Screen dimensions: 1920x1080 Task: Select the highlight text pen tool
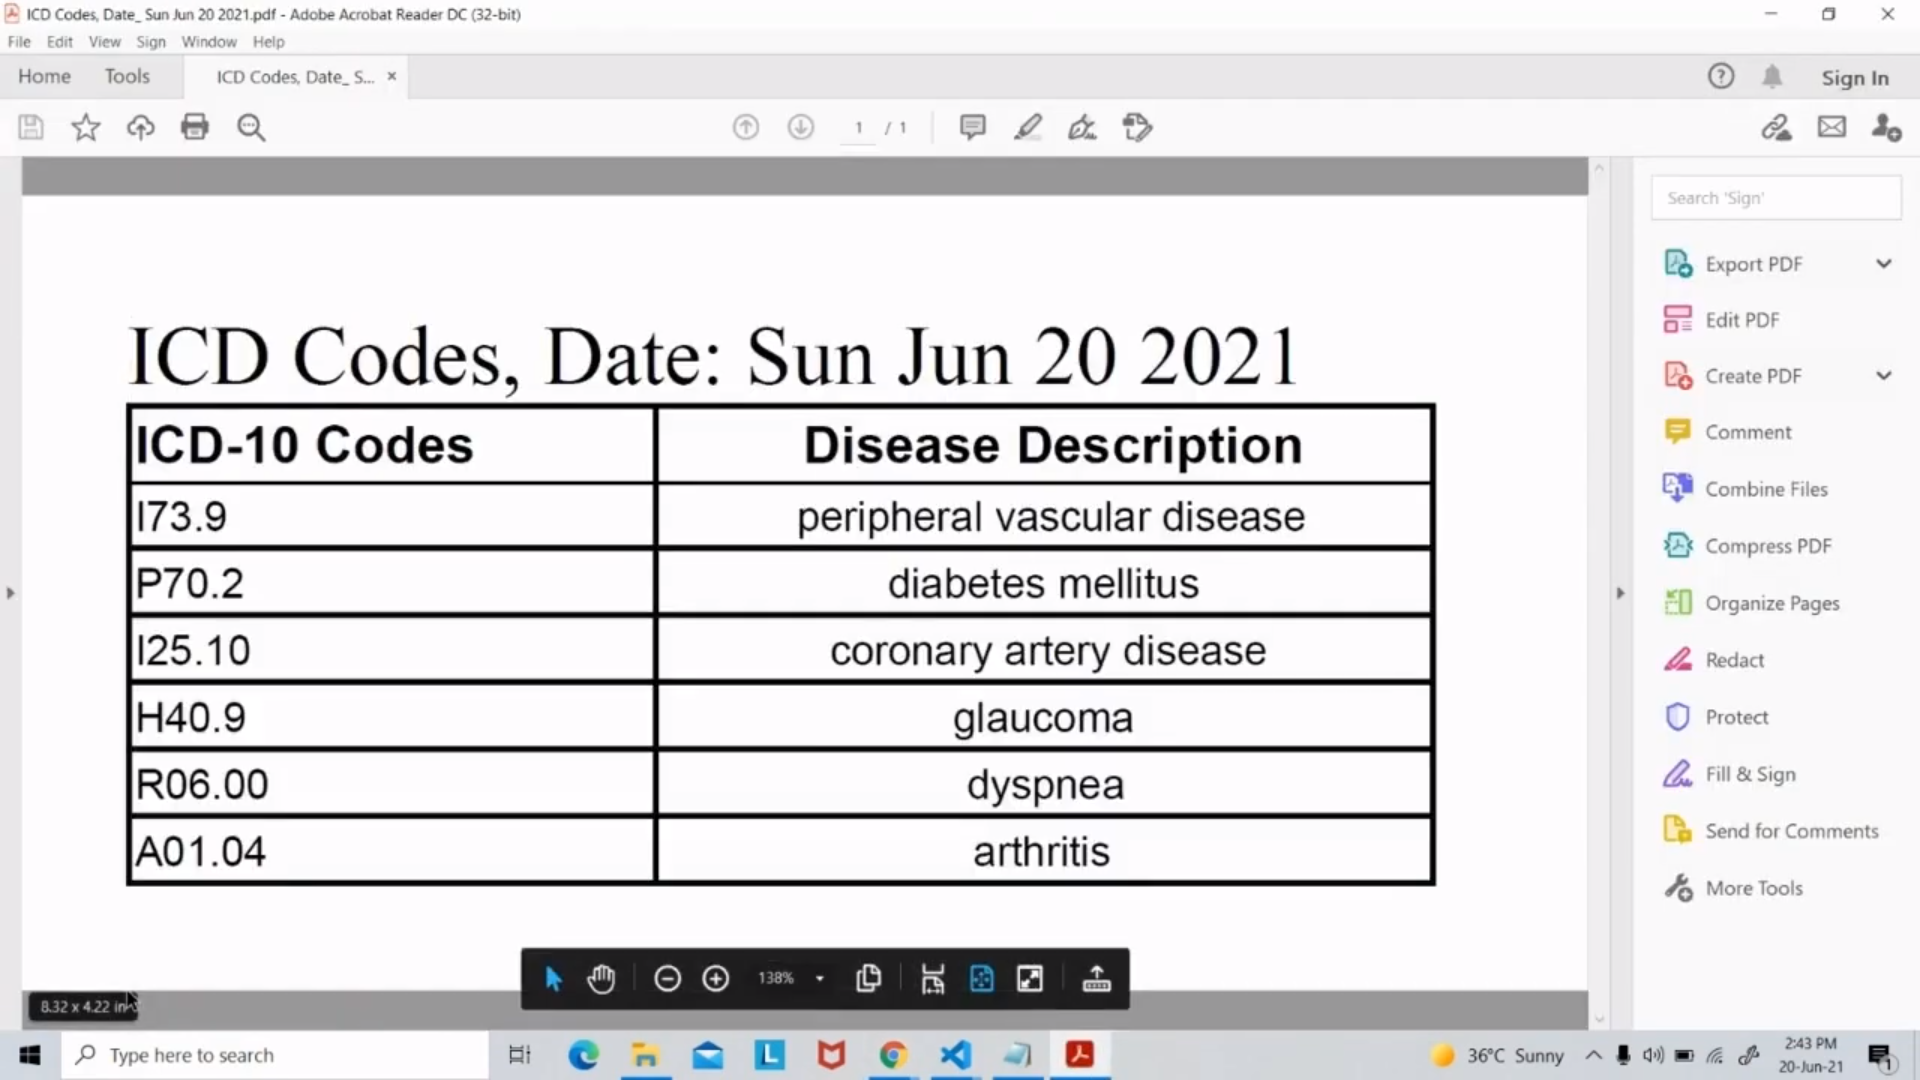1028,127
